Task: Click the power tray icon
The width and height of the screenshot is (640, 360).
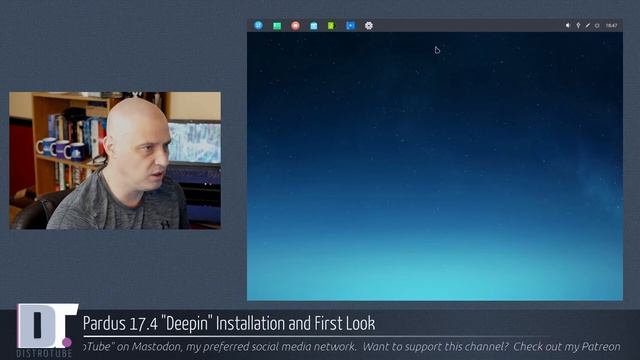Action: (x=597, y=25)
